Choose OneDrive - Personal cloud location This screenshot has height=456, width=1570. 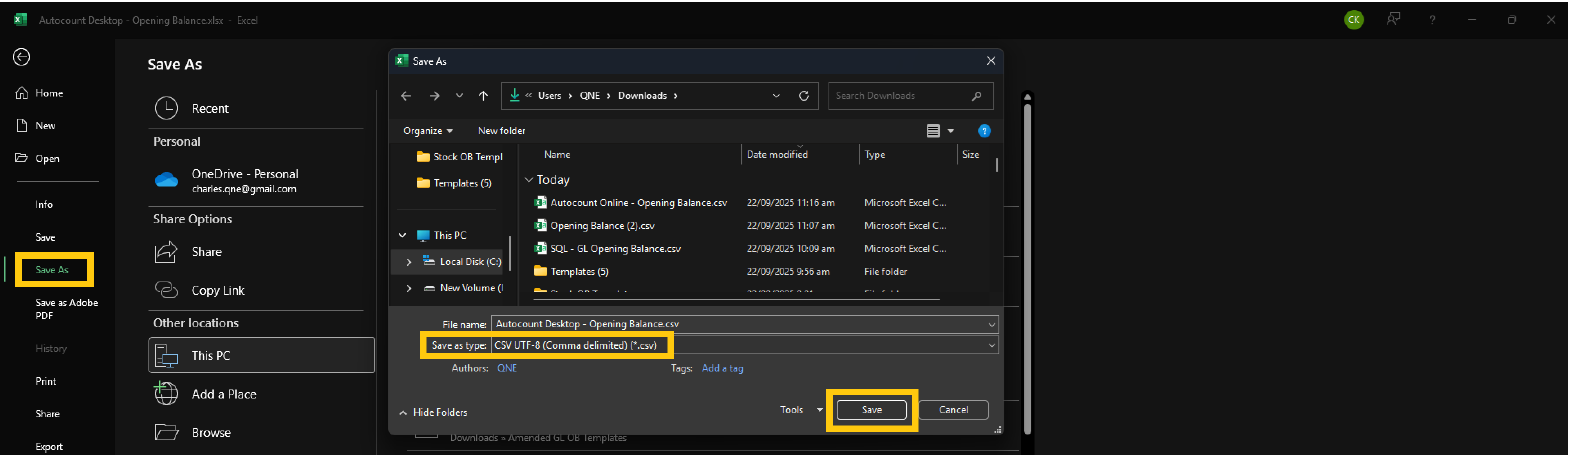[x=244, y=180]
